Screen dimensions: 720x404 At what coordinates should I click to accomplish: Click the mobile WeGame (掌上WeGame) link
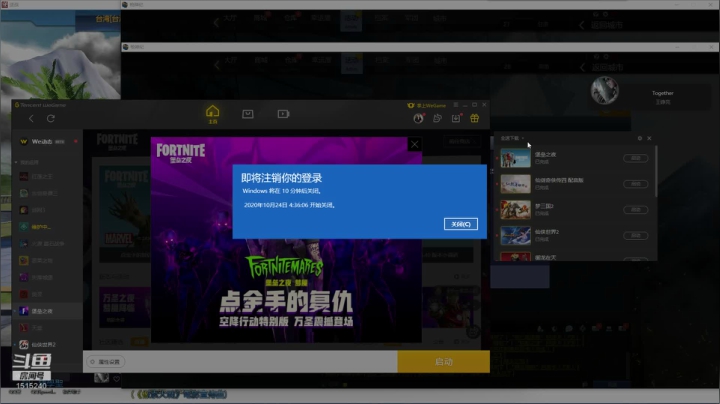(x=427, y=106)
